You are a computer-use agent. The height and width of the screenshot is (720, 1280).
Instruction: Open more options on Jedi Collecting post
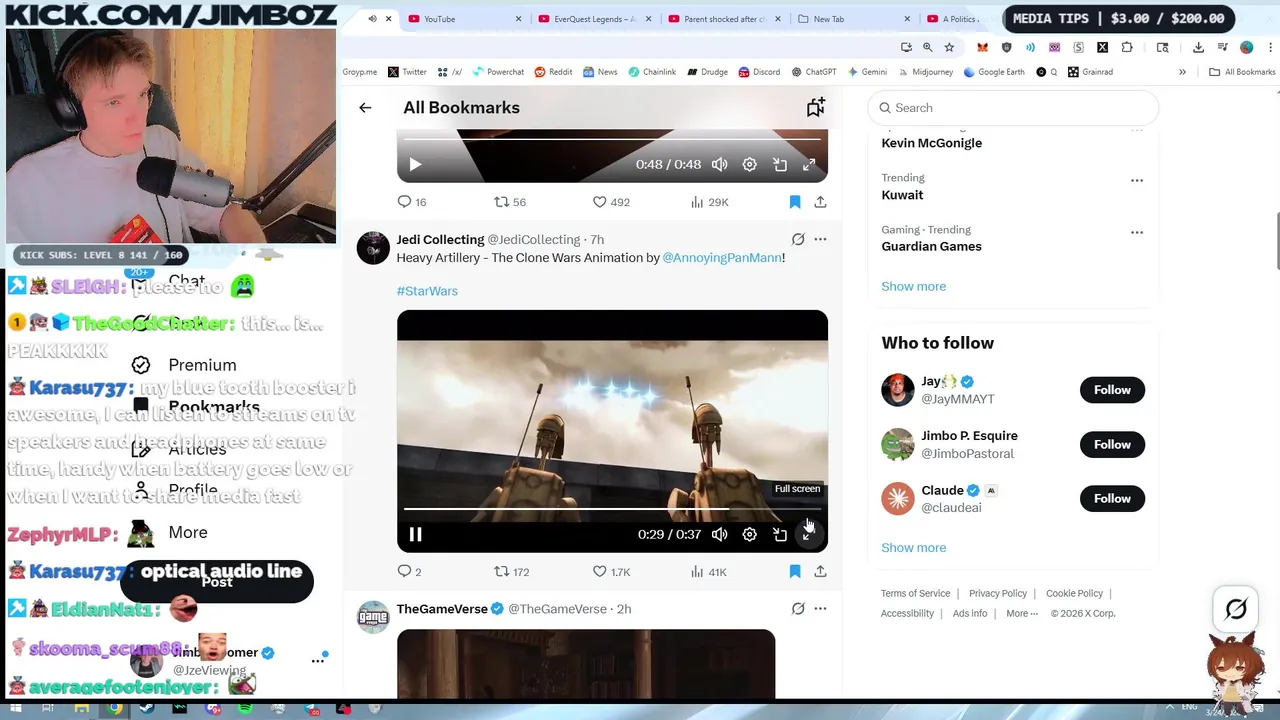click(820, 240)
